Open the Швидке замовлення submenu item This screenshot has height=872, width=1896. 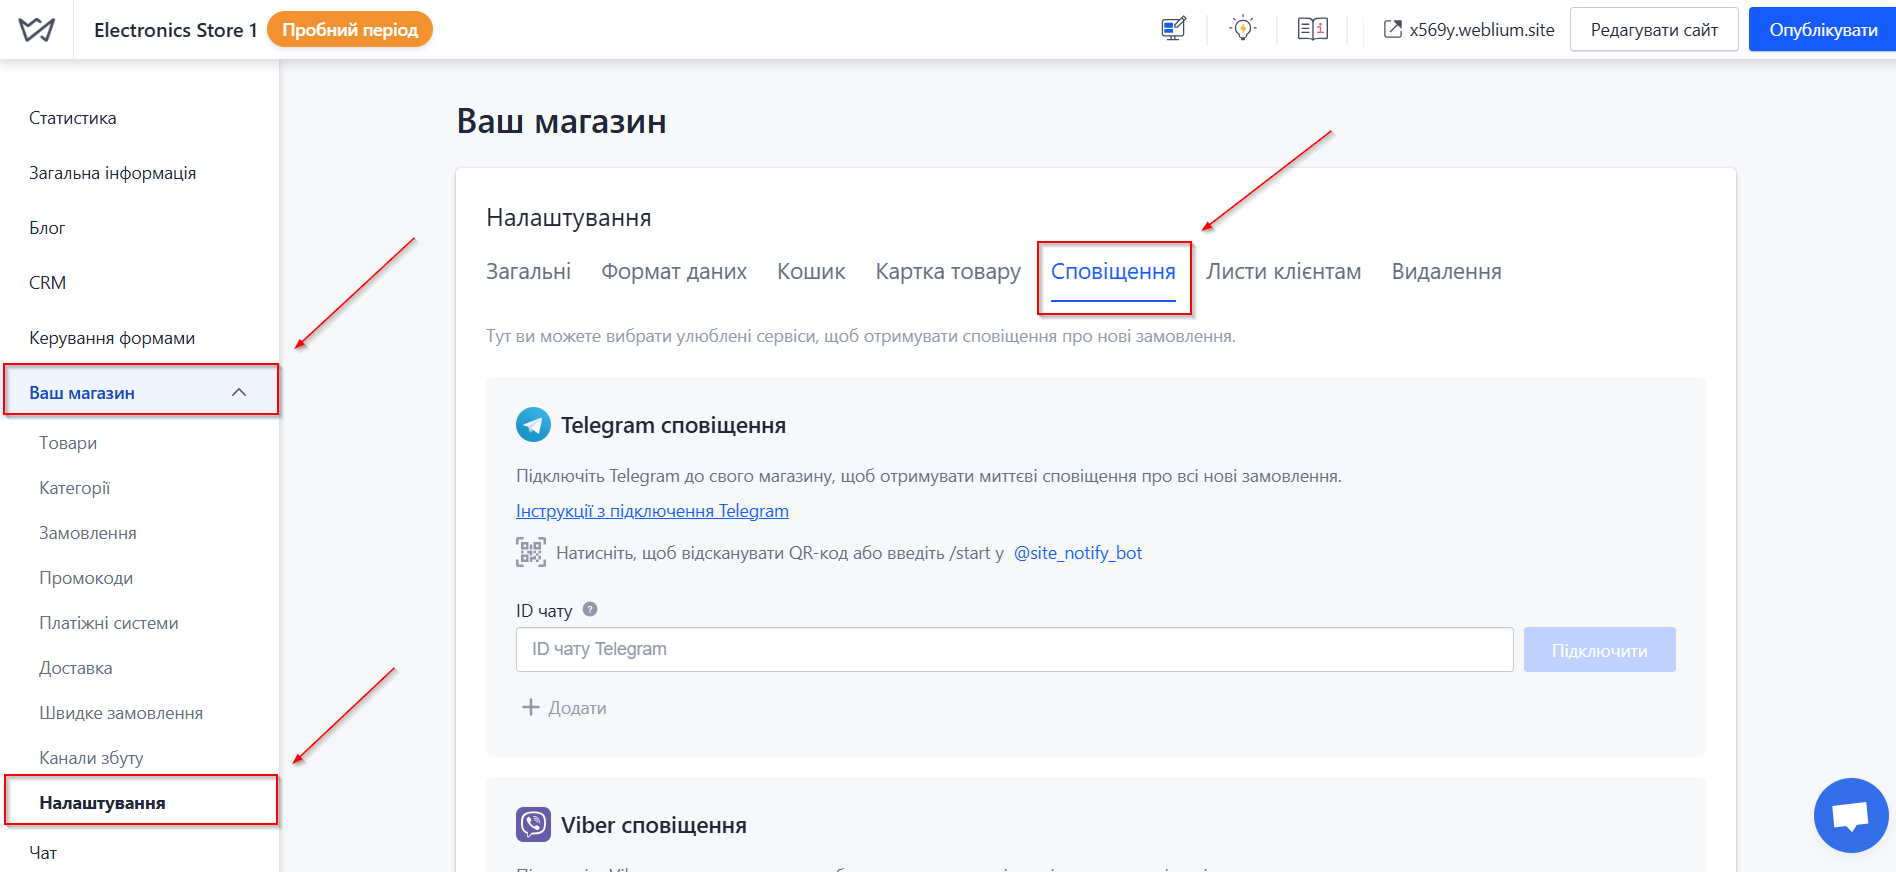pyautogui.click(x=121, y=713)
